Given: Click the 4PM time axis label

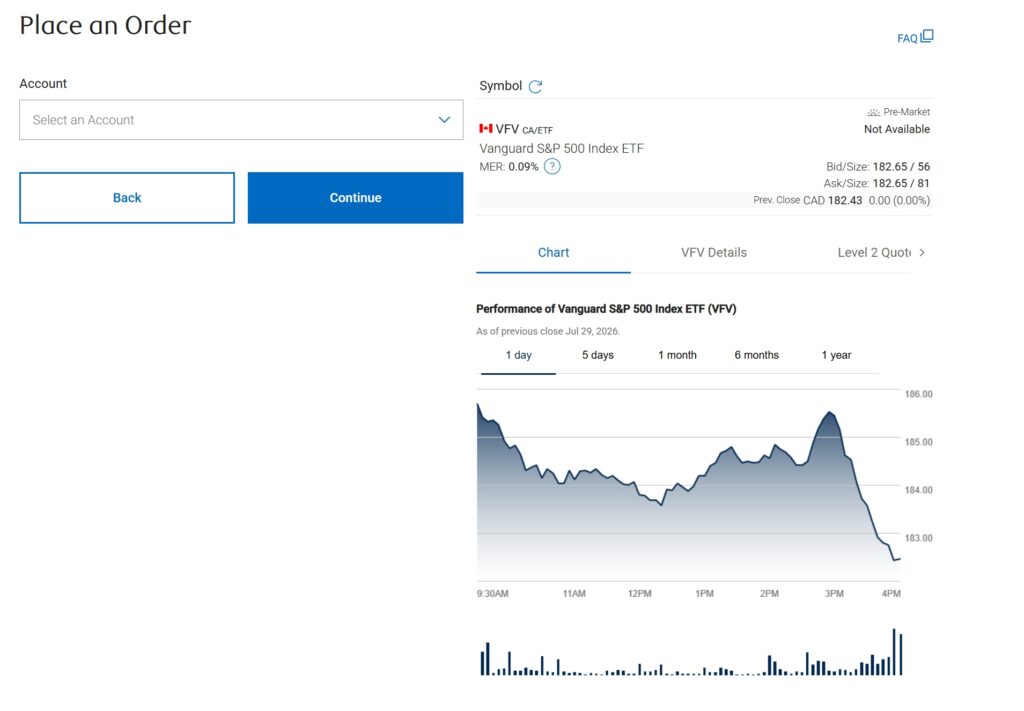Looking at the screenshot, I should click(x=891, y=593).
